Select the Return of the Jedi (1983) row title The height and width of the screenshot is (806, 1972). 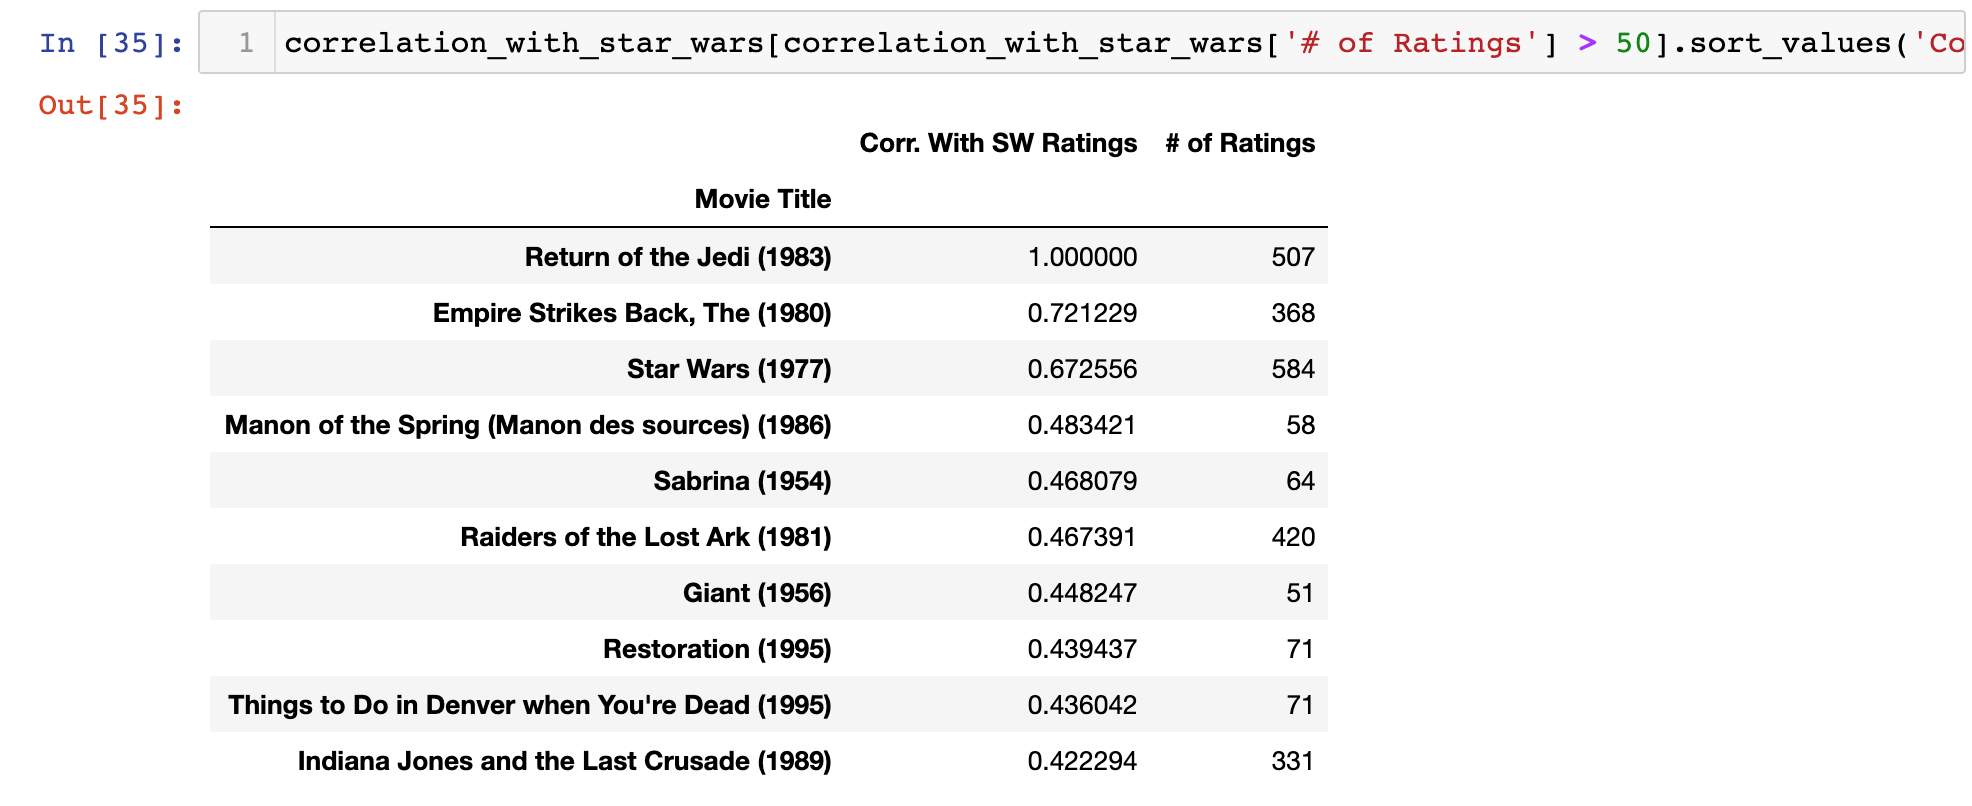click(678, 257)
